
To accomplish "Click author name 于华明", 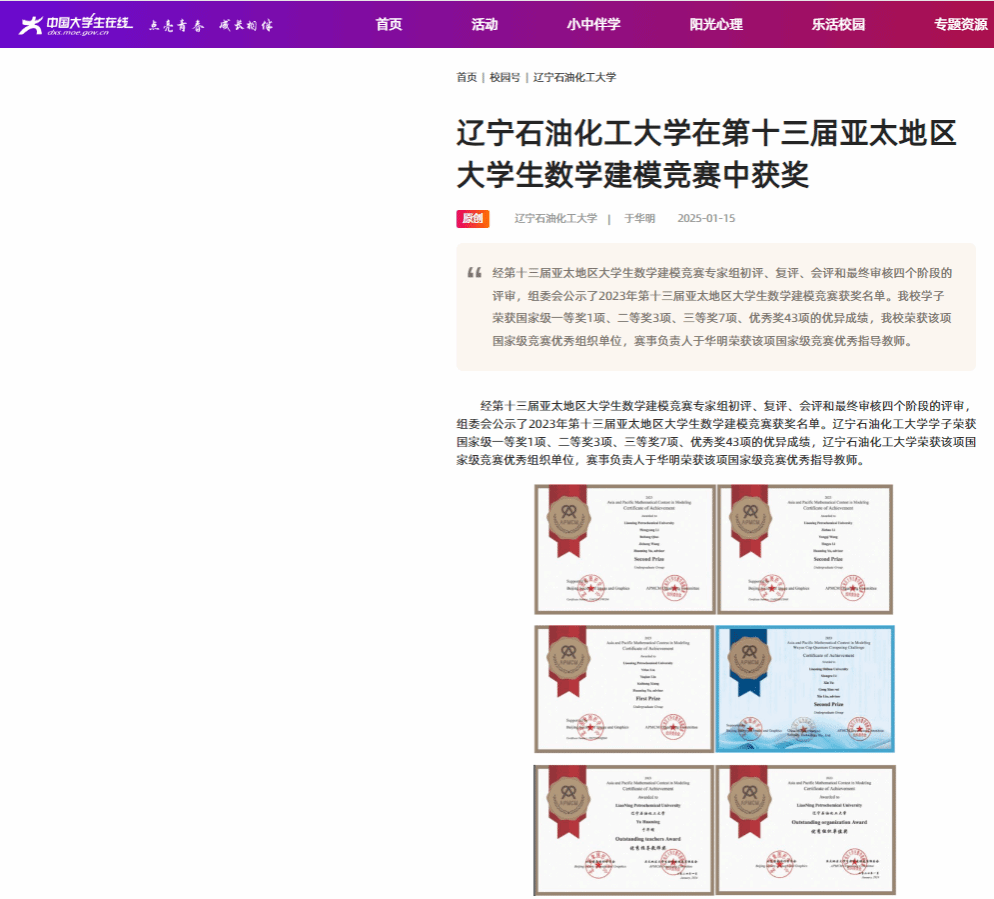I will (x=639, y=218).
